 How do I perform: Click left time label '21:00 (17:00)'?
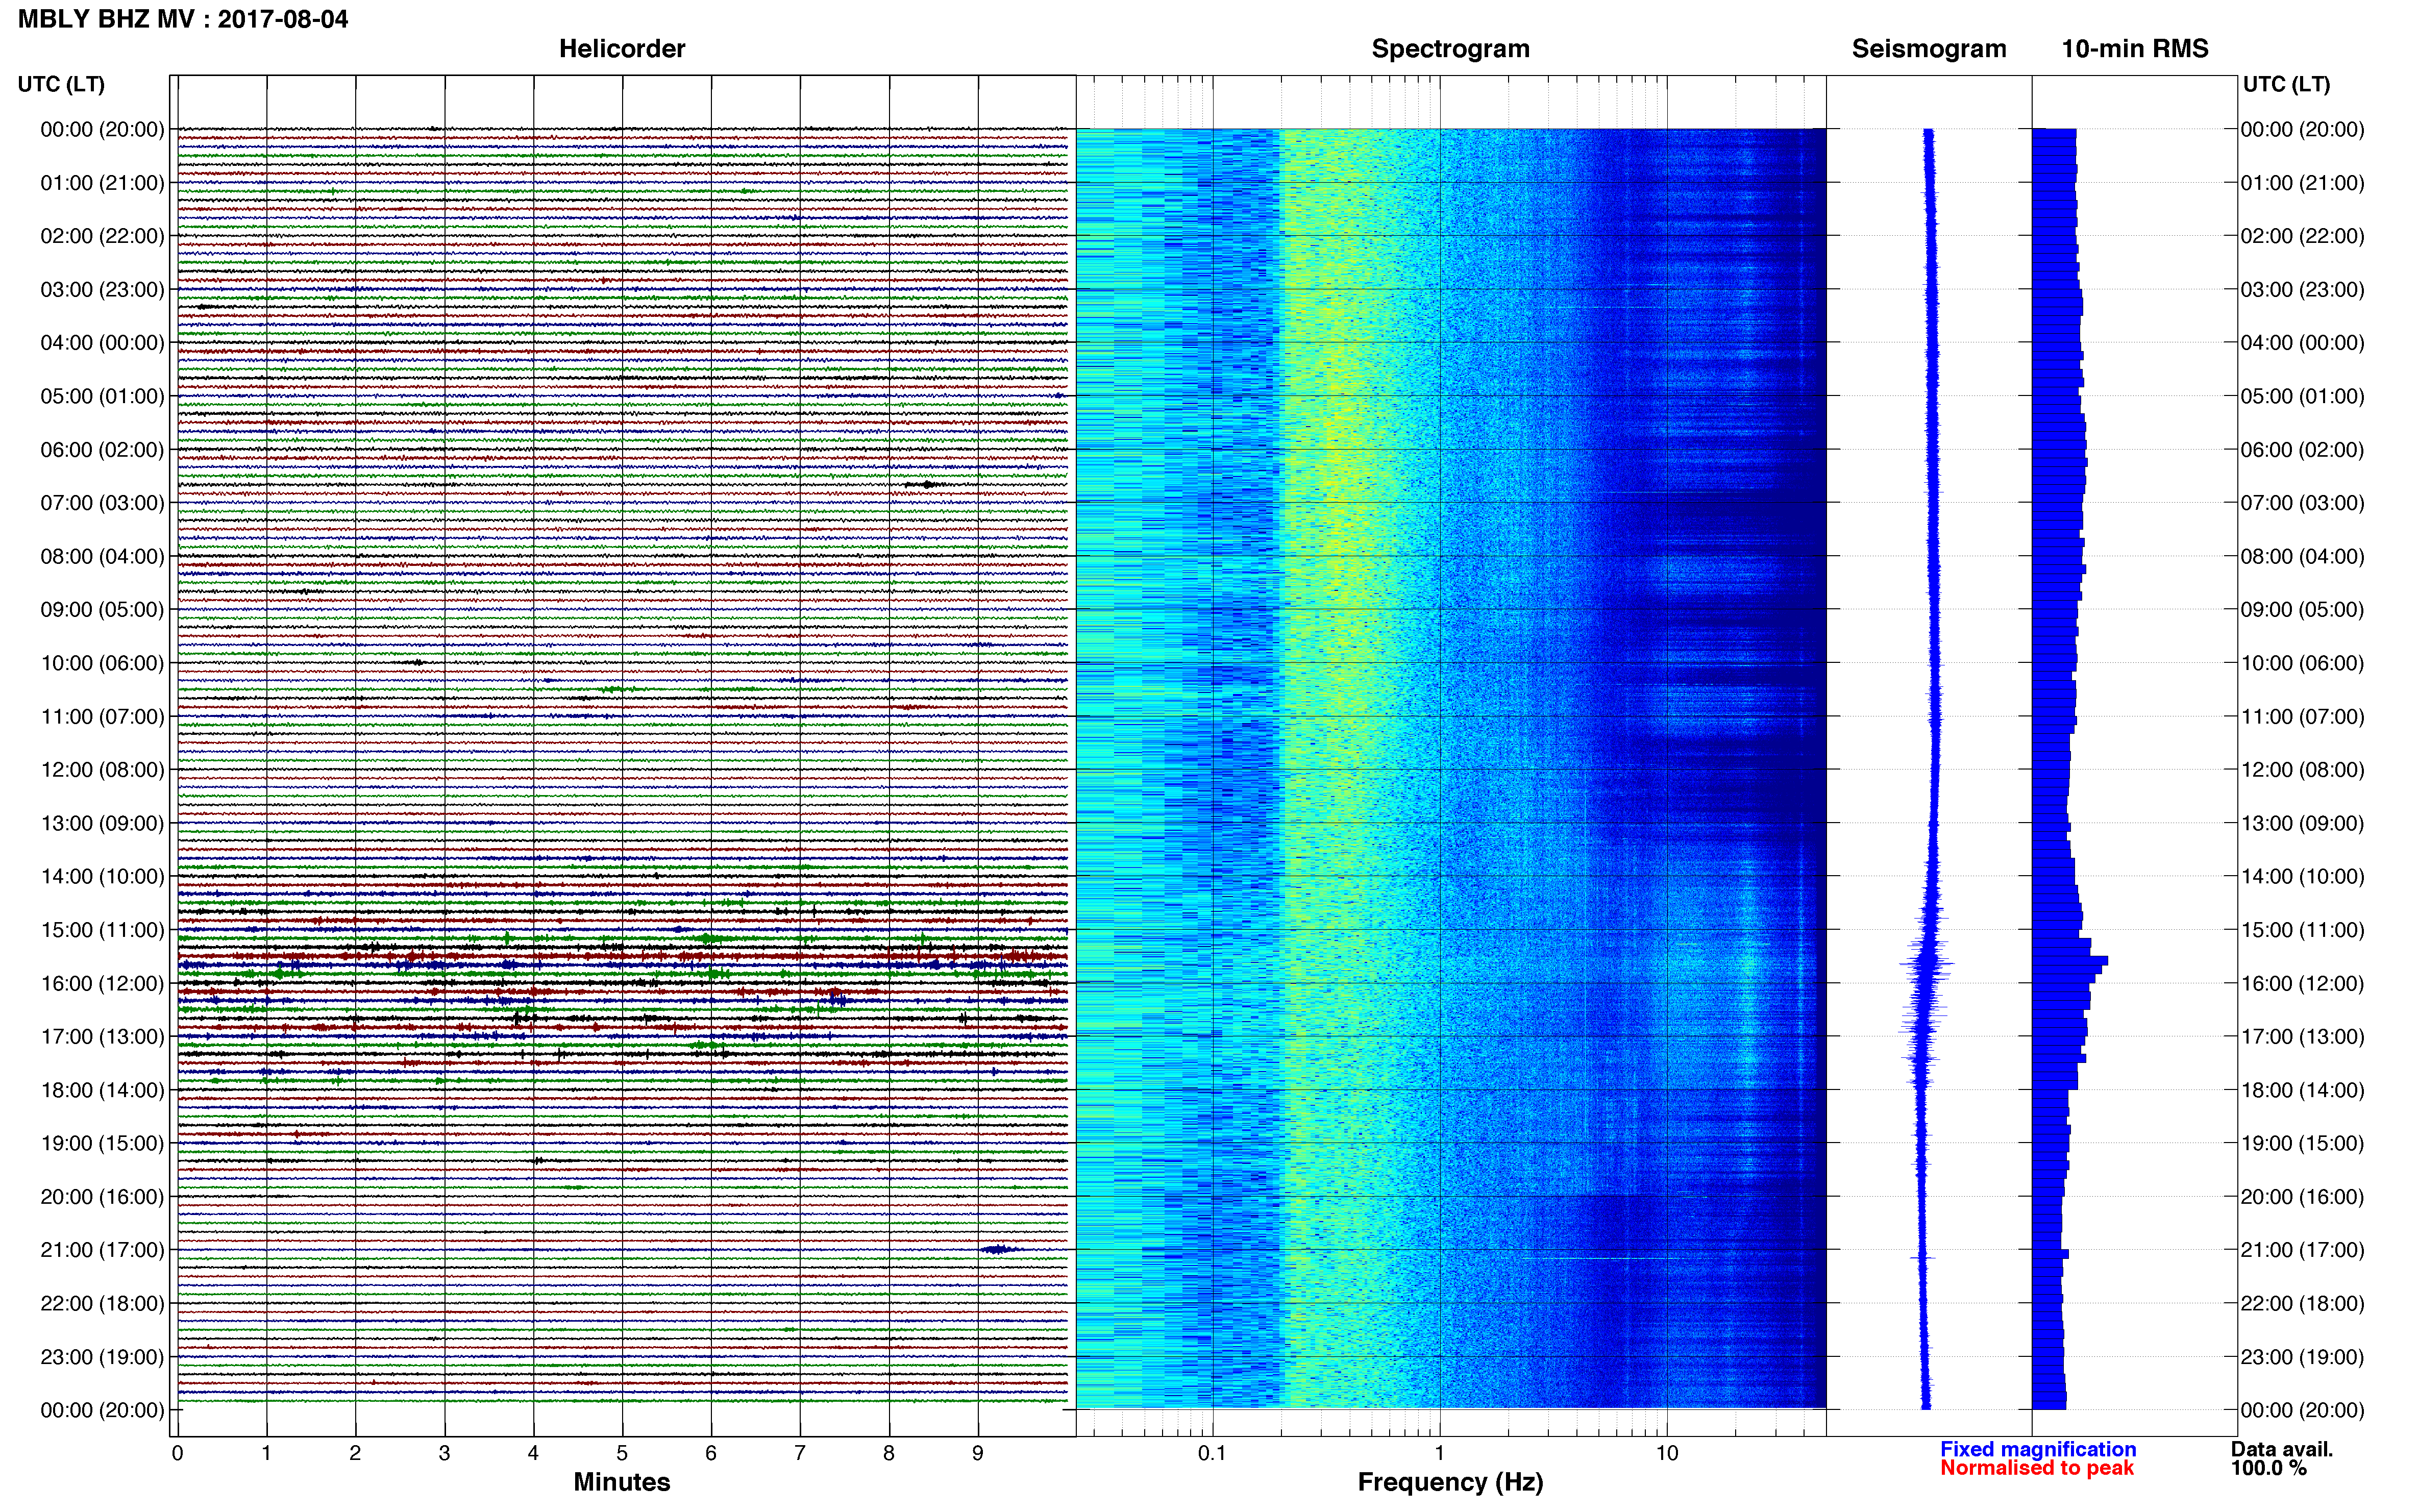(x=102, y=1250)
